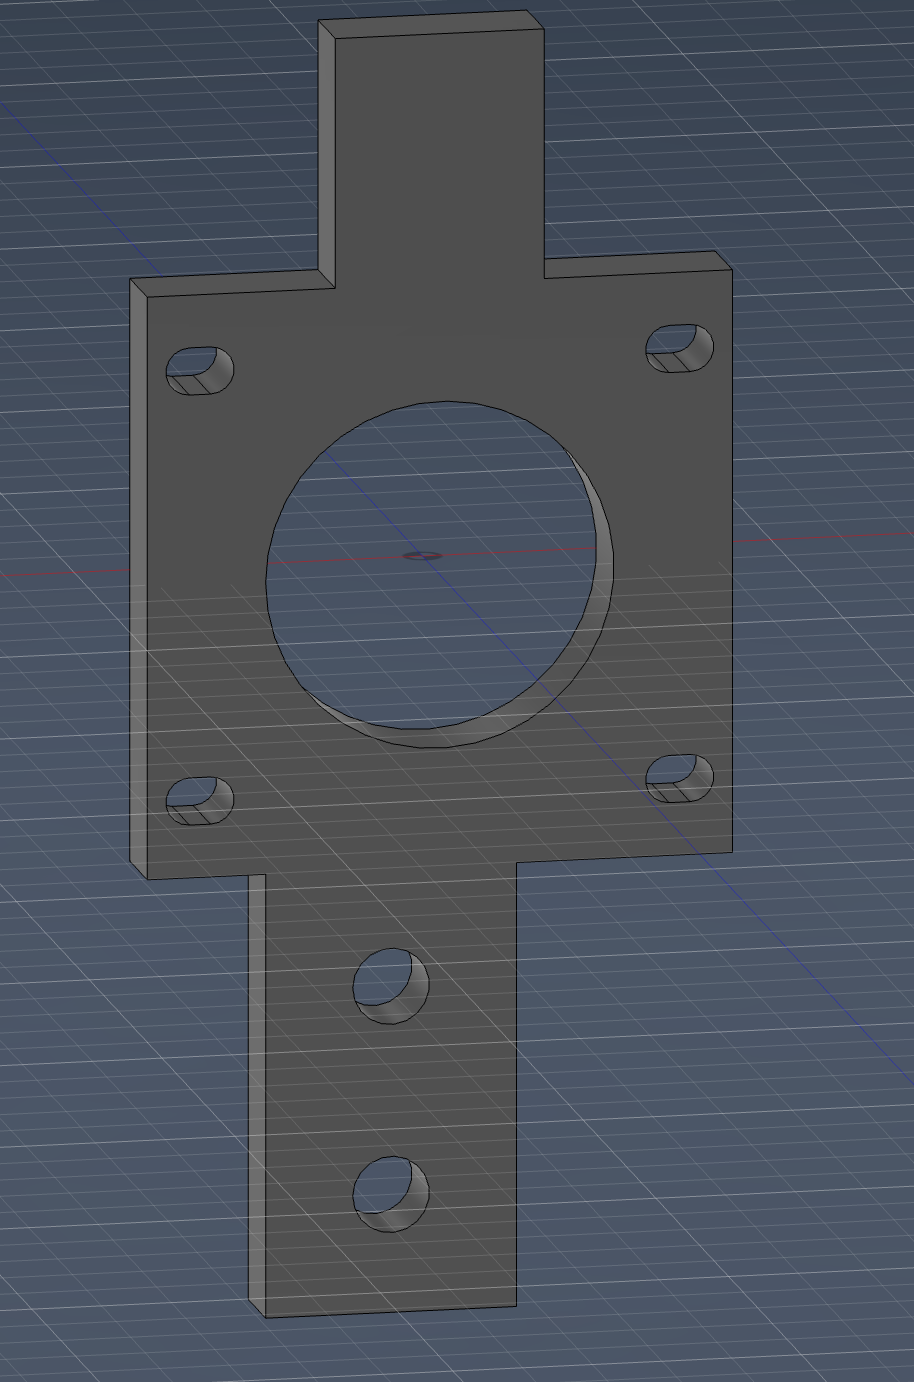
Task: Click the top-left slotted mounting hole
Action: 197,372
